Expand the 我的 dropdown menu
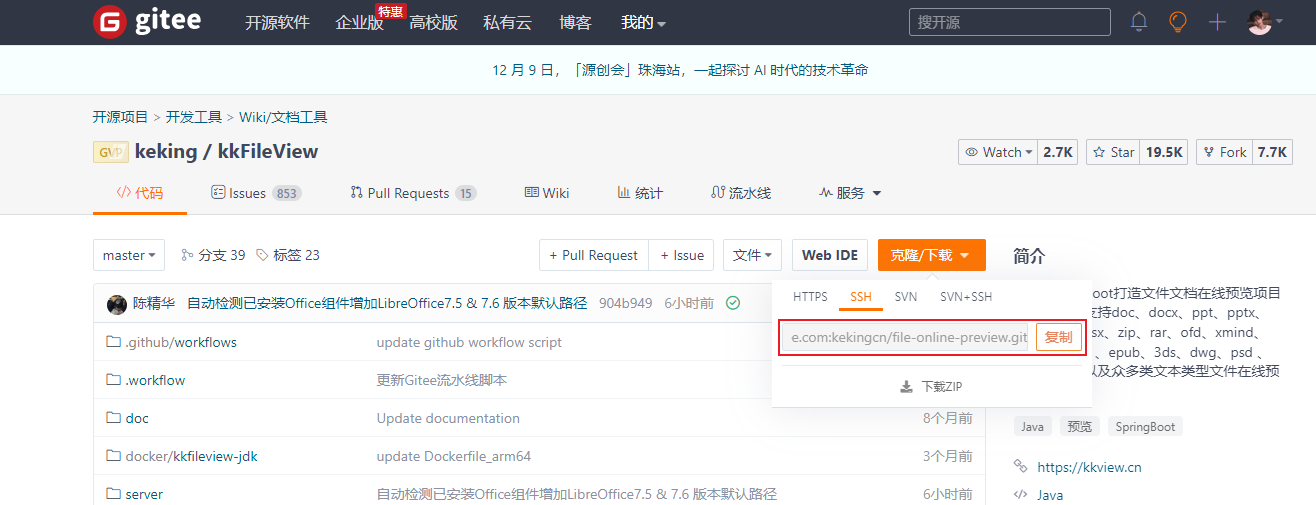Viewport: 1316px width, 505px height. tap(643, 22)
